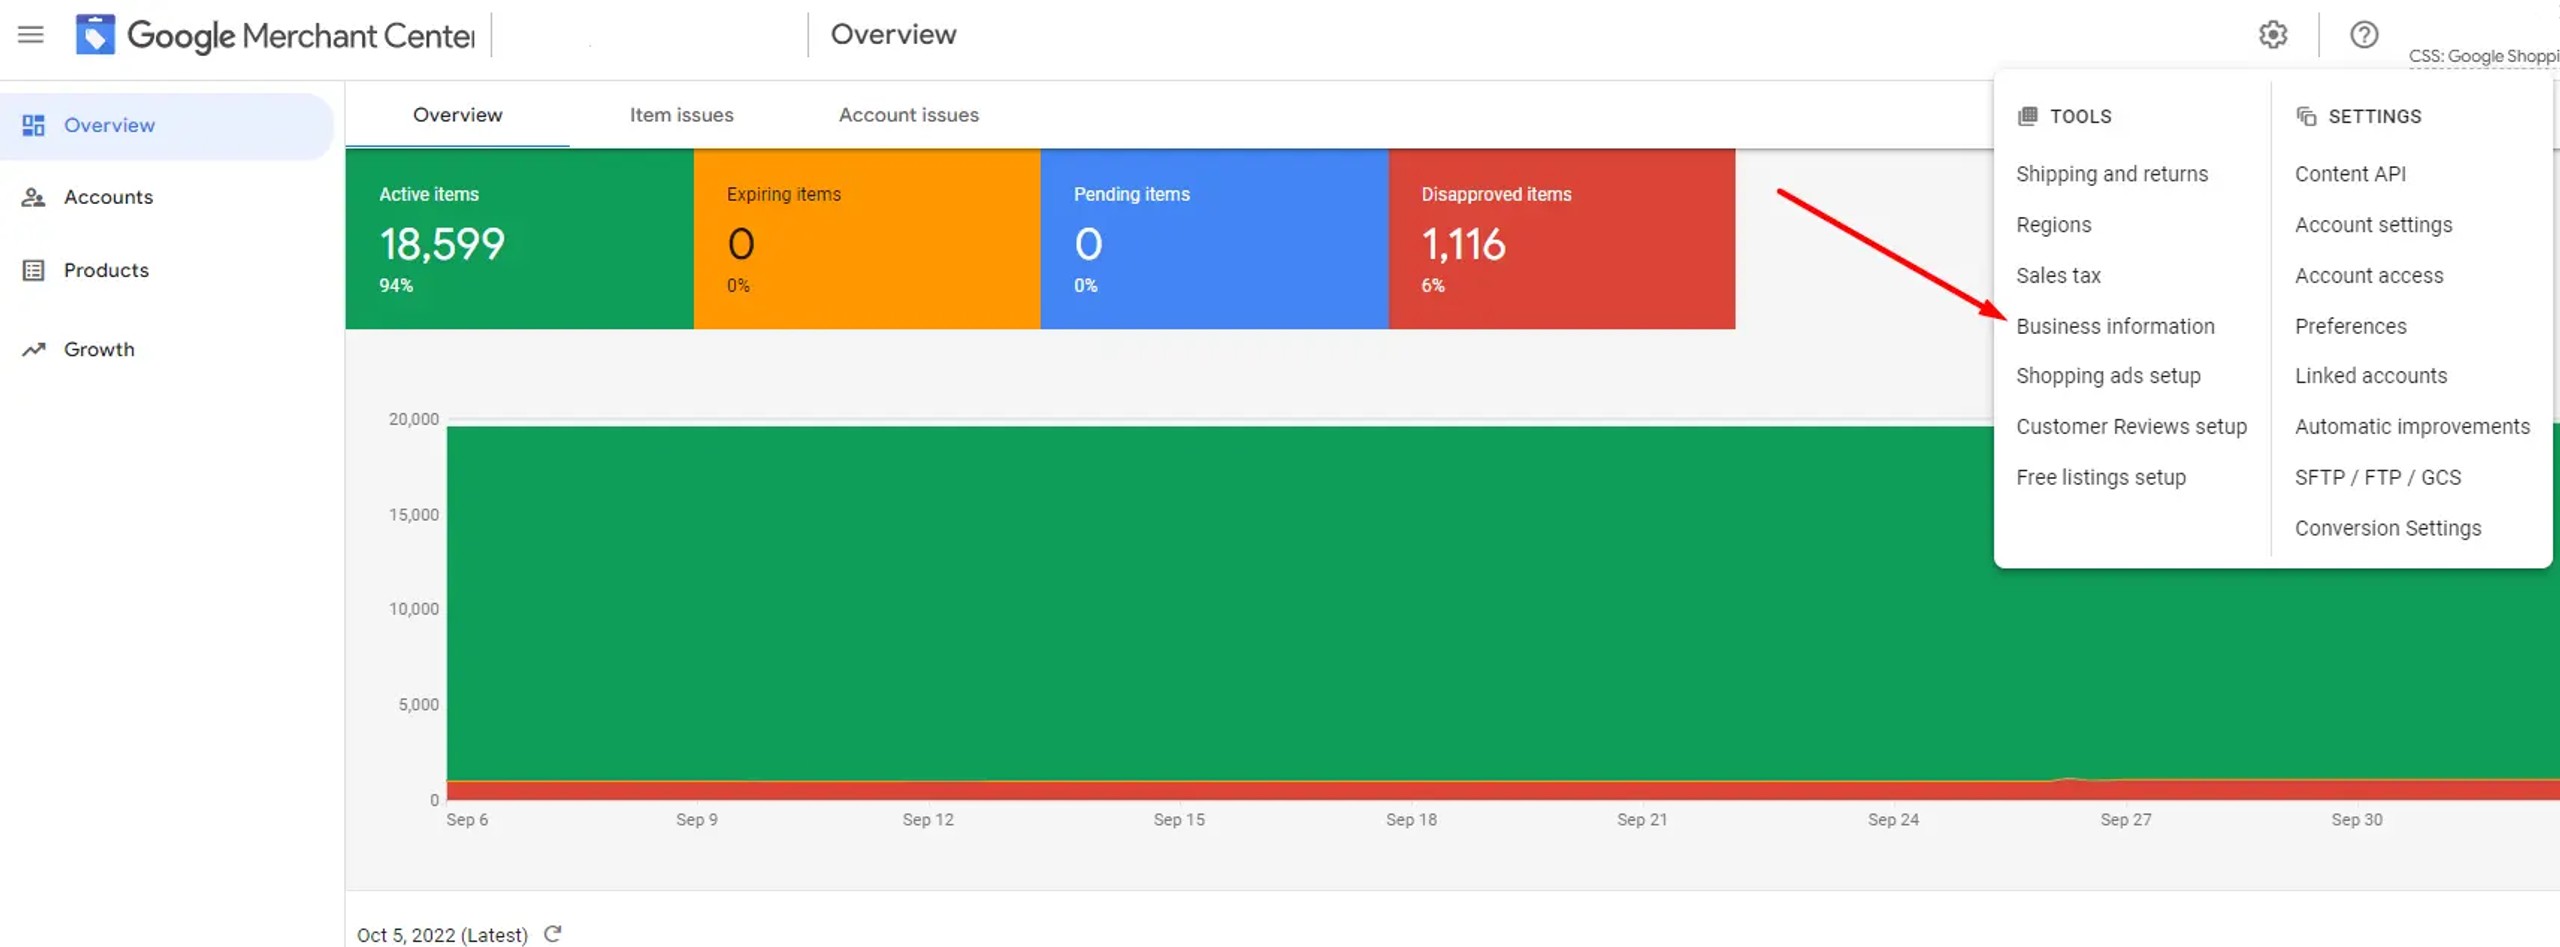Image resolution: width=2560 pixels, height=947 pixels.
Task: Click the CSS: Google Shopping label
Action: click(2483, 56)
